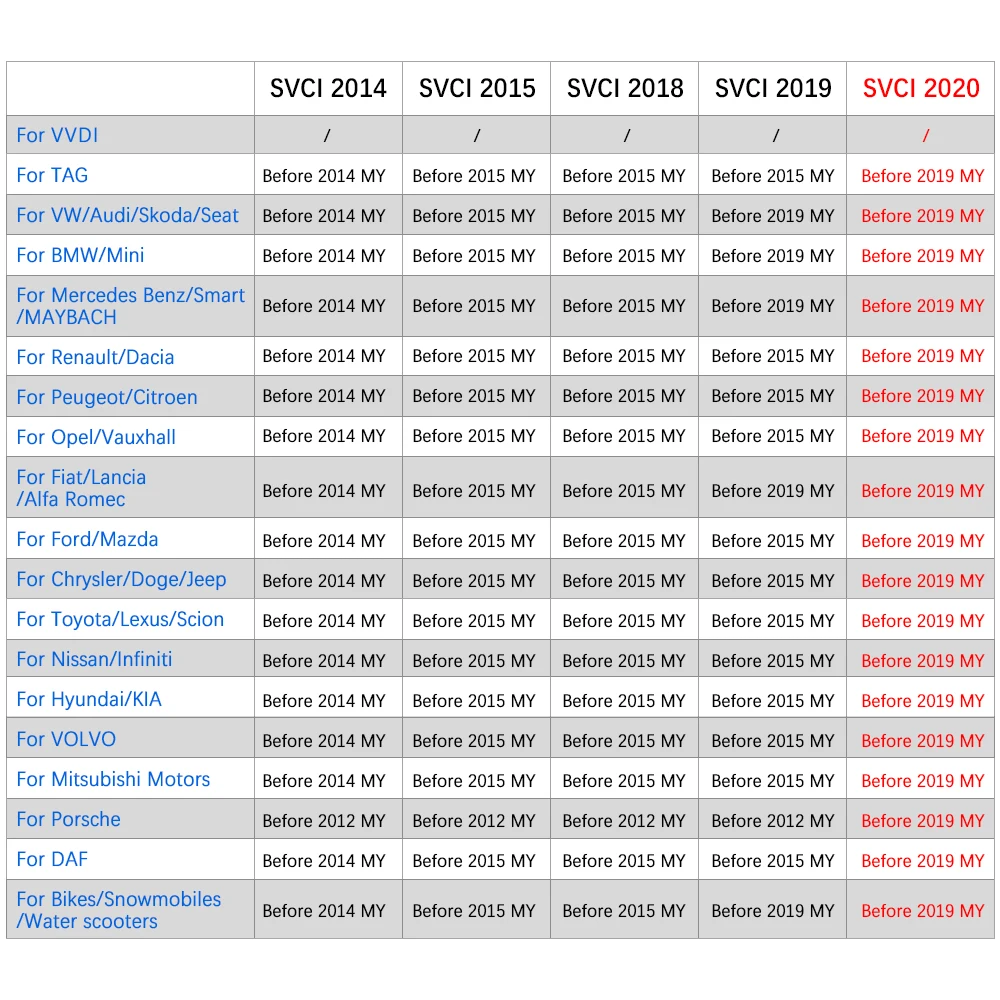
Task: Click the For TAG row label
Action: point(52,175)
